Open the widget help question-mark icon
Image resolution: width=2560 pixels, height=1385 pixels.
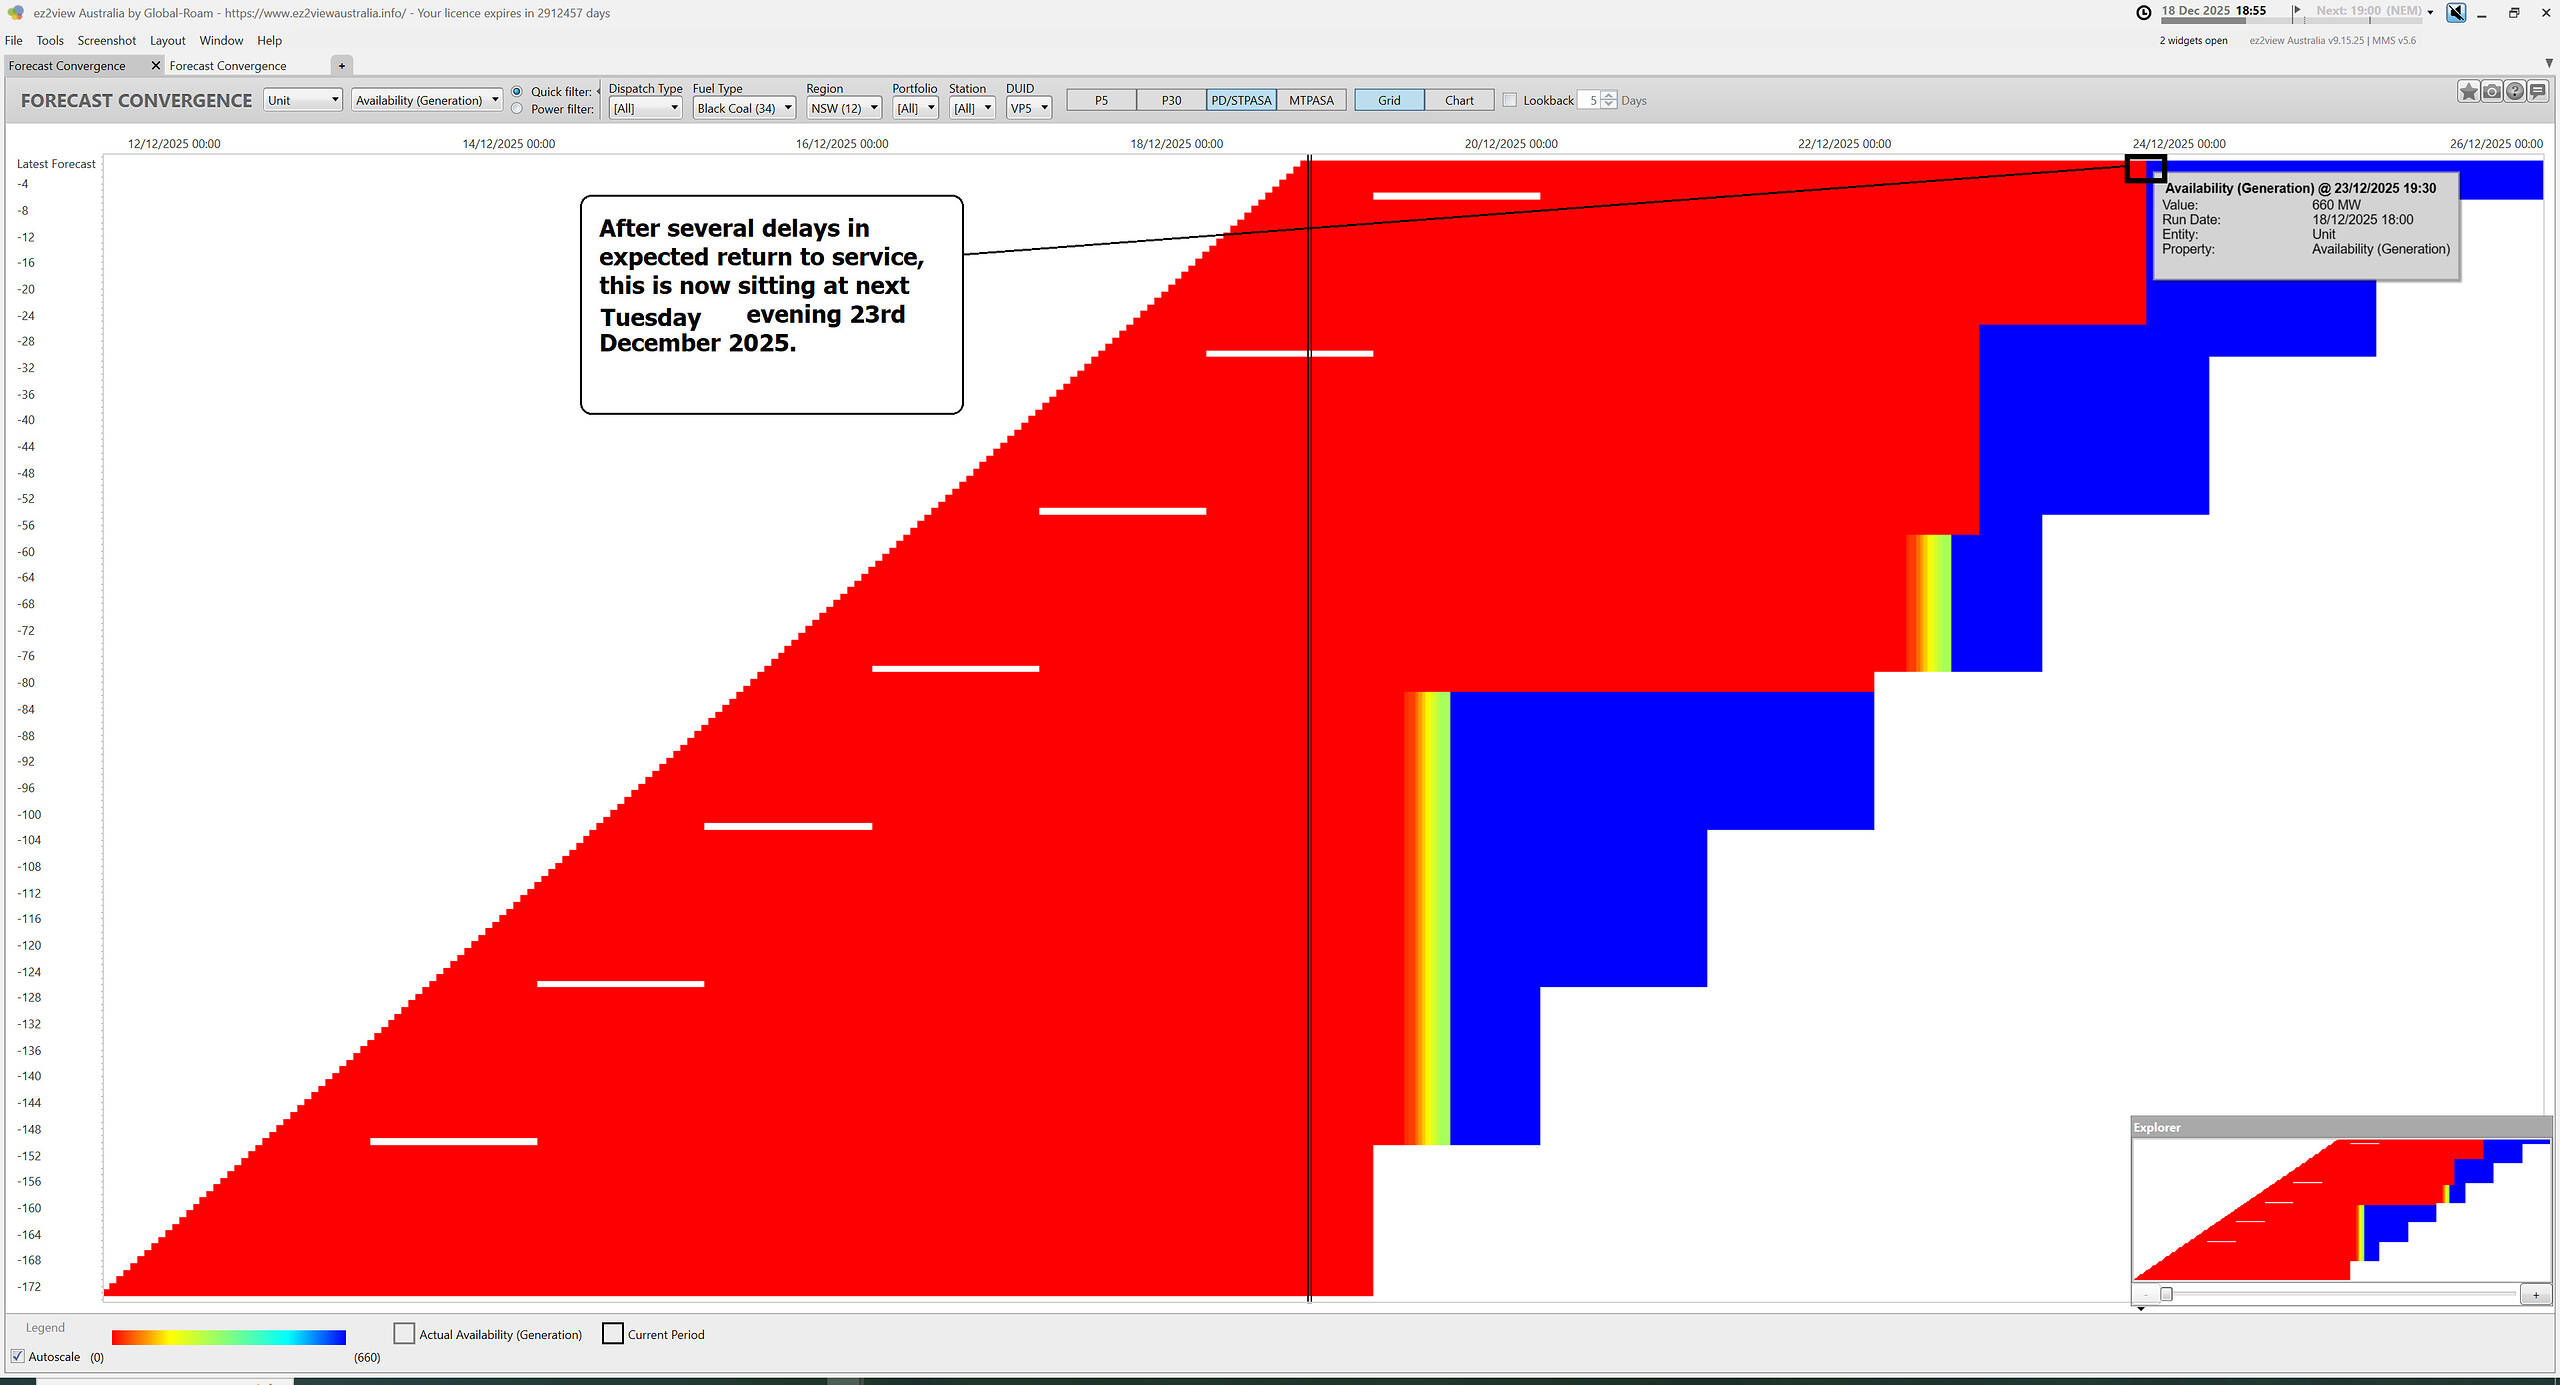2514,92
